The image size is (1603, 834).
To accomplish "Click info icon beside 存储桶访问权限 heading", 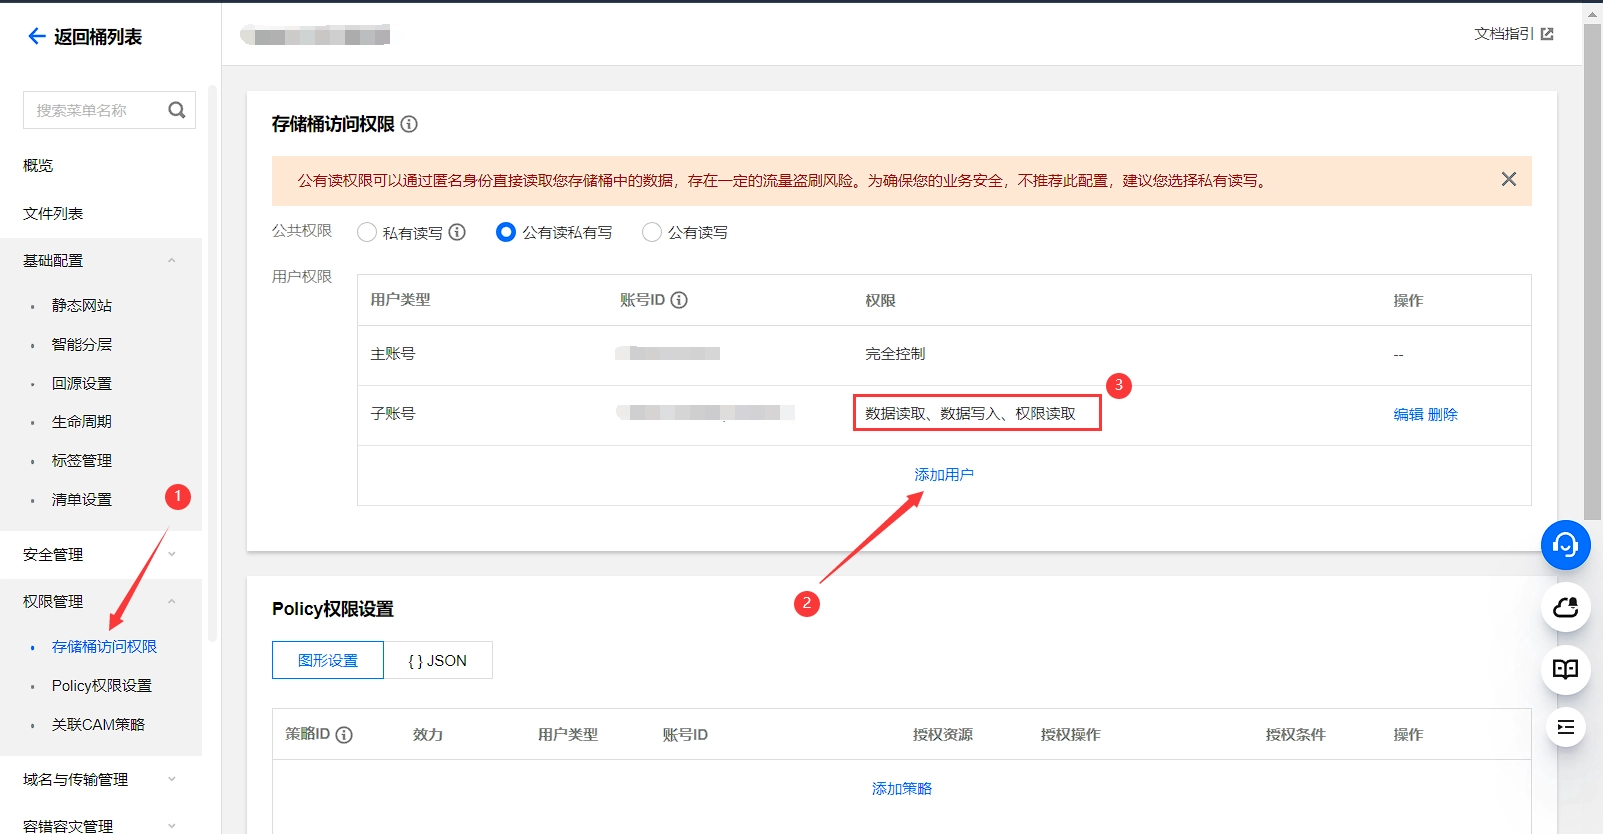I will pyautogui.click(x=409, y=124).
